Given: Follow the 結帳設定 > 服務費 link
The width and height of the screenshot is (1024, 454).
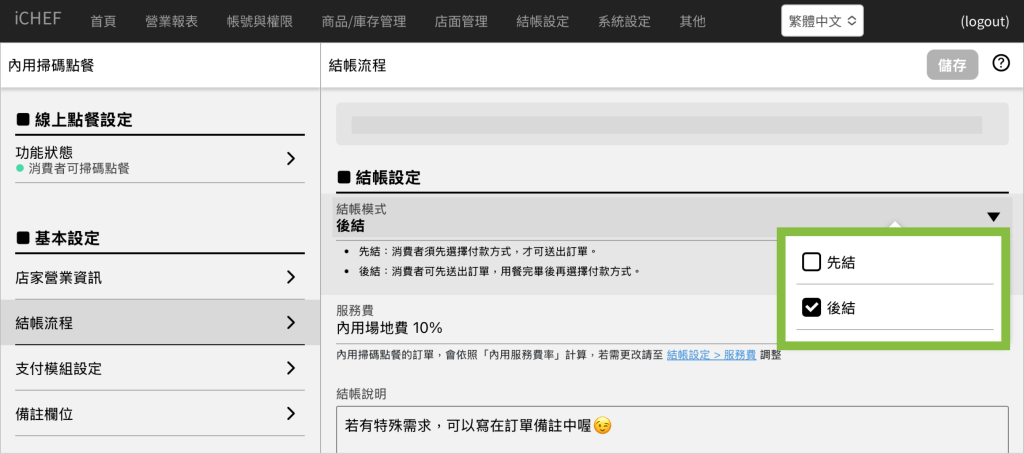Looking at the screenshot, I should pos(711,355).
